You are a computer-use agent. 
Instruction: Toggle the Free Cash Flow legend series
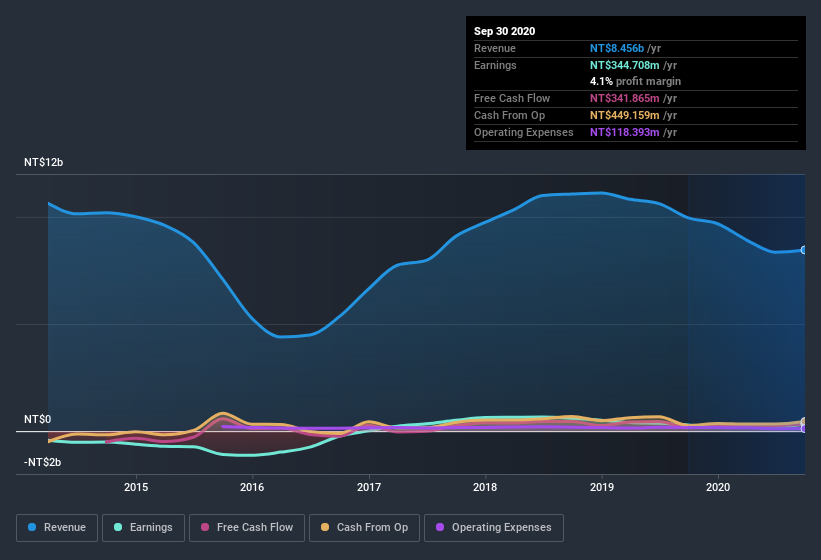(x=247, y=528)
